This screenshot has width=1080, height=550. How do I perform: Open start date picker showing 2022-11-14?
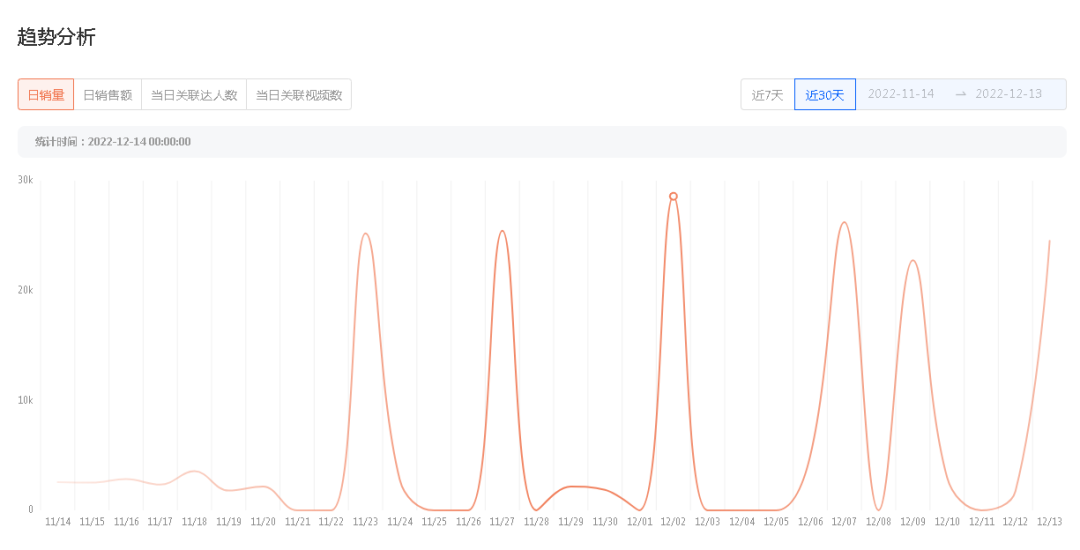click(901, 94)
